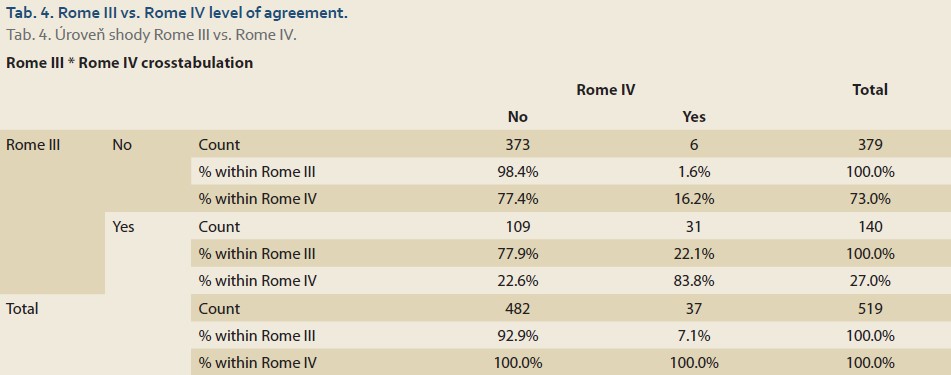
Task: Click the count cell showing 109
Action: click(517, 226)
